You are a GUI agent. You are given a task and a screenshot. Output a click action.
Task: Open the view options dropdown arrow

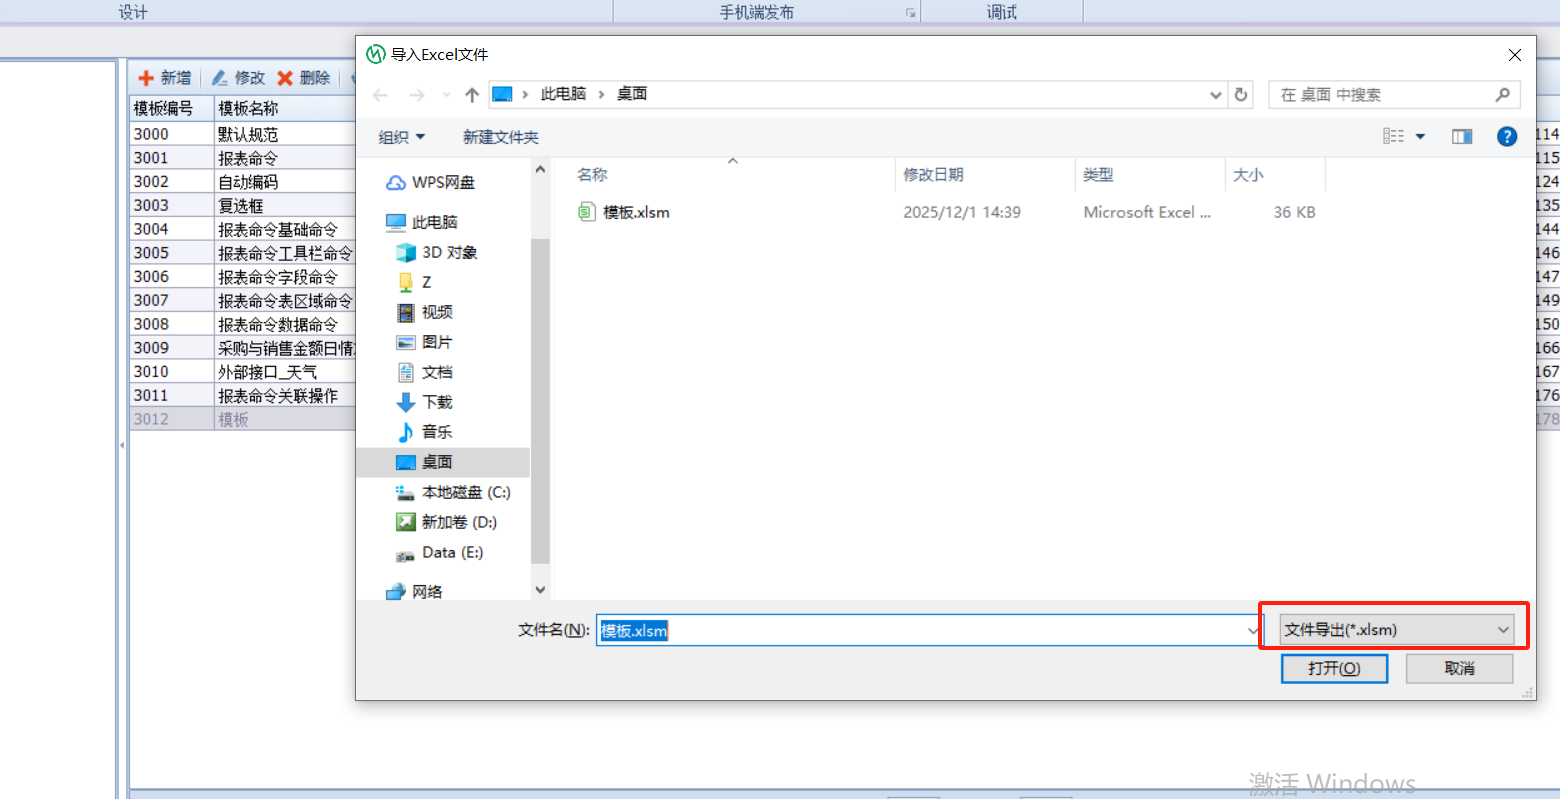click(x=1420, y=137)
